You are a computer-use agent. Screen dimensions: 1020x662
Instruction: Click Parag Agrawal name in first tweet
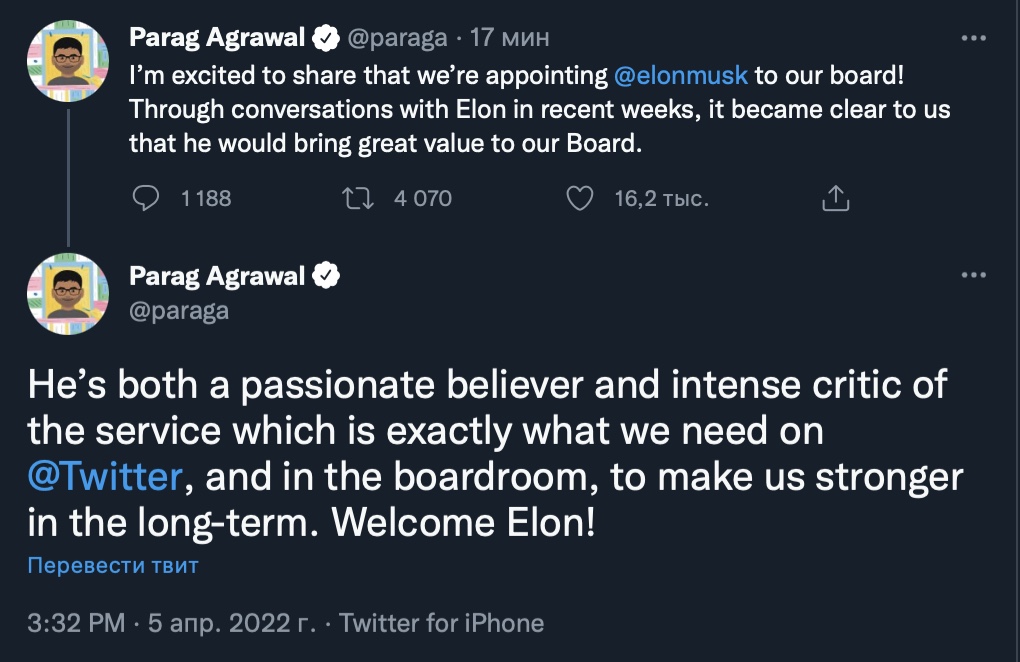(217, 38)
